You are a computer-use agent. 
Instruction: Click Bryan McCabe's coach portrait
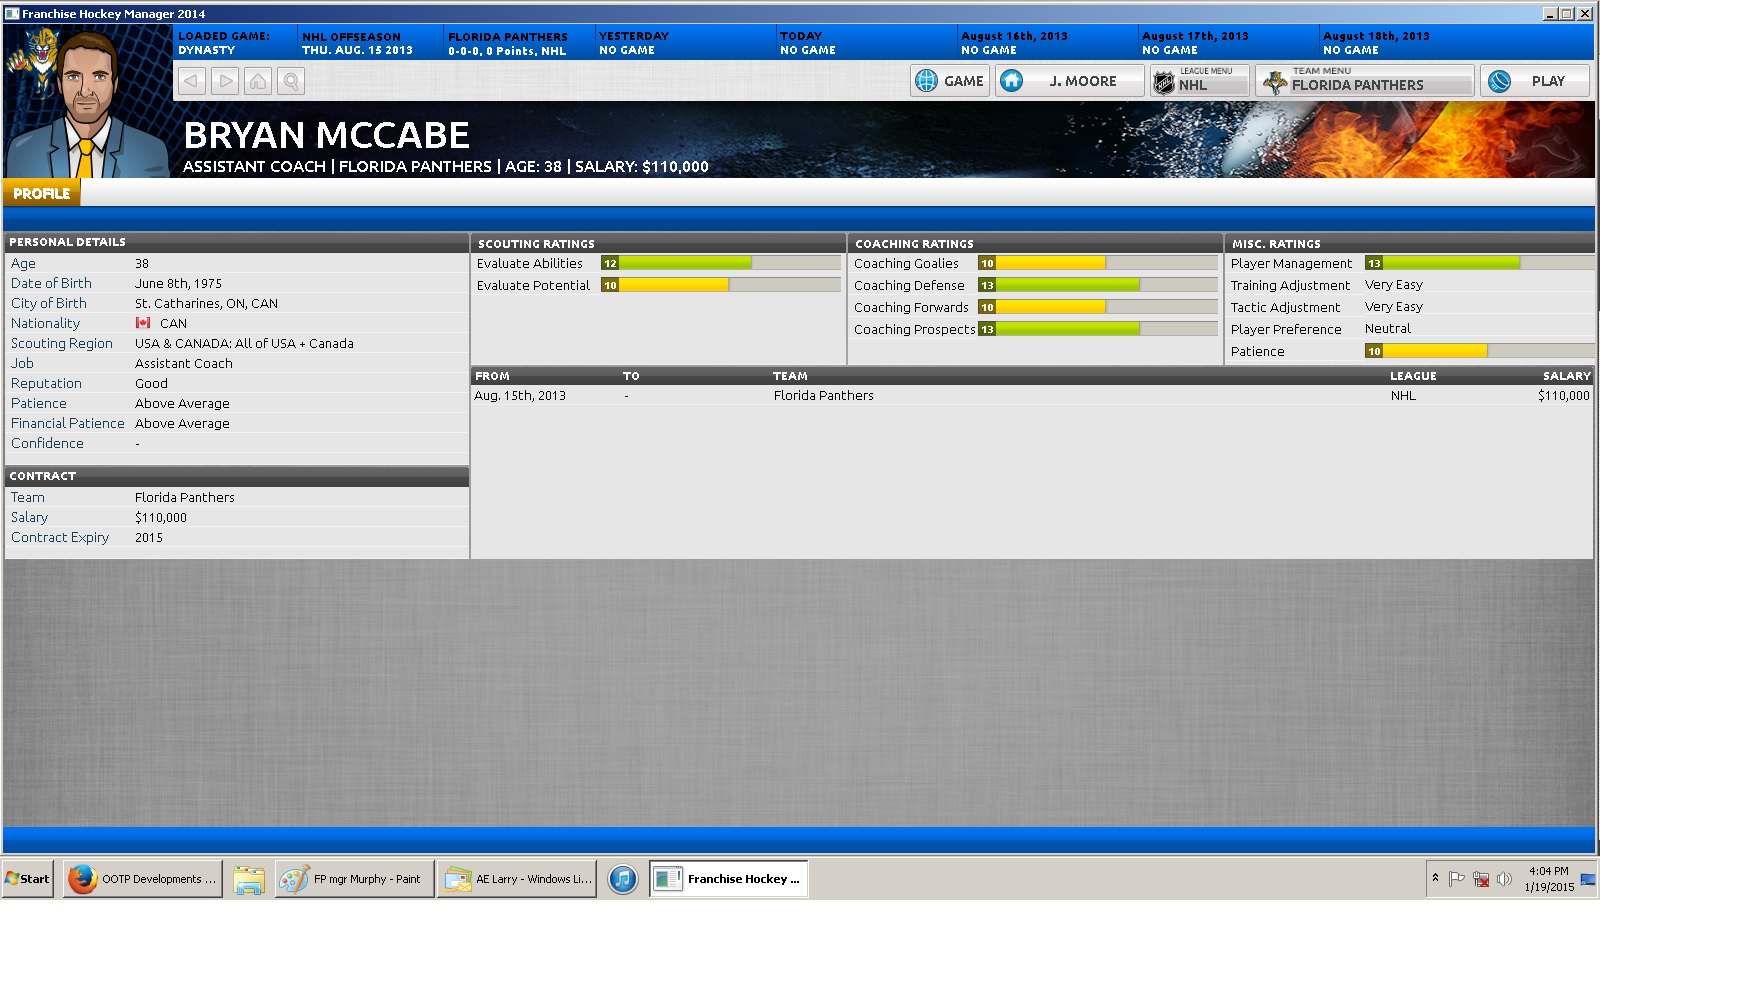coord(88,110)
